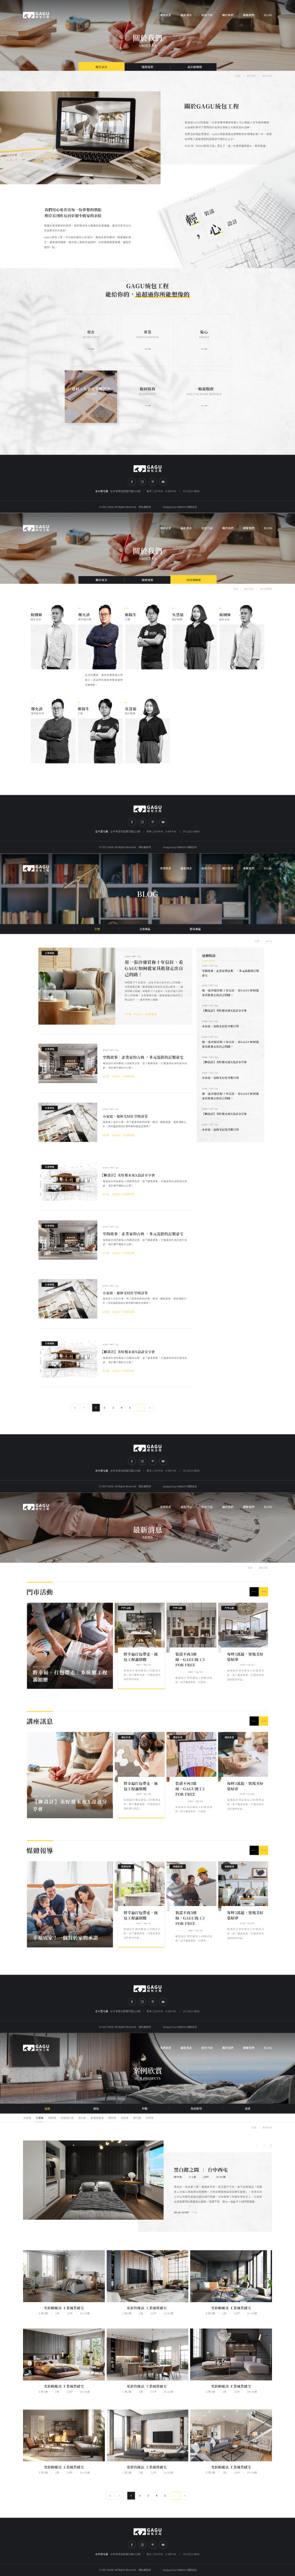Click the BLOG hero title over the bookshelf banner

tap(148, 893)
